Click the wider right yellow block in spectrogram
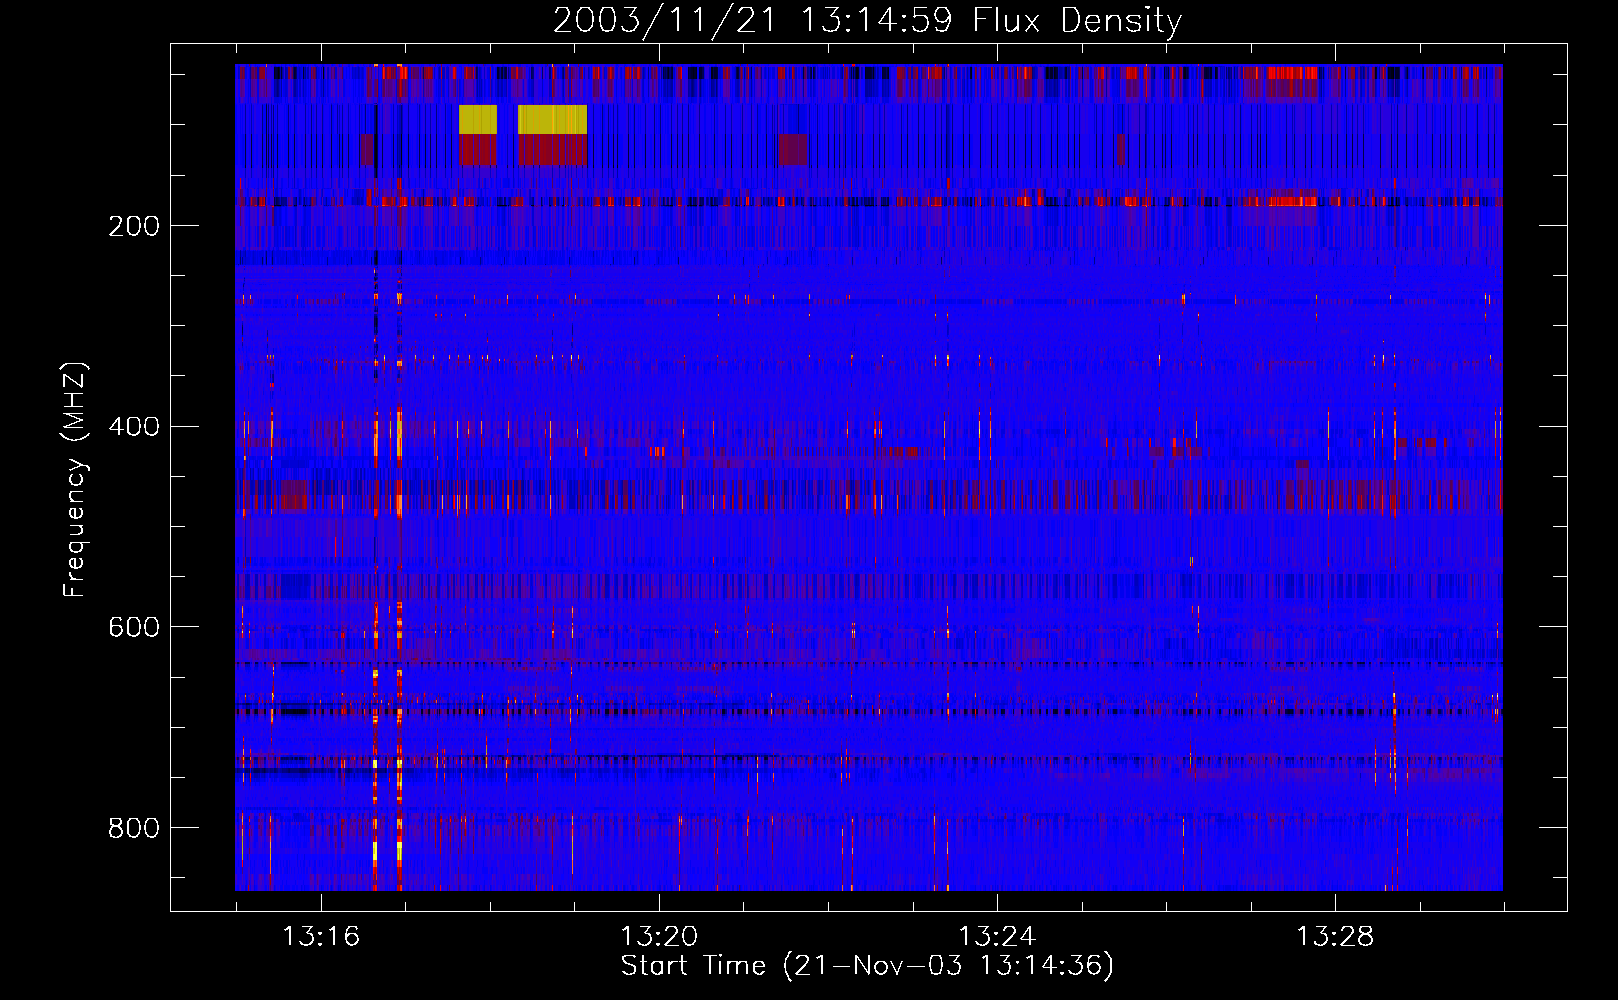The height and width of the screenshot is (1000, 1618). [x=552, y=119]
